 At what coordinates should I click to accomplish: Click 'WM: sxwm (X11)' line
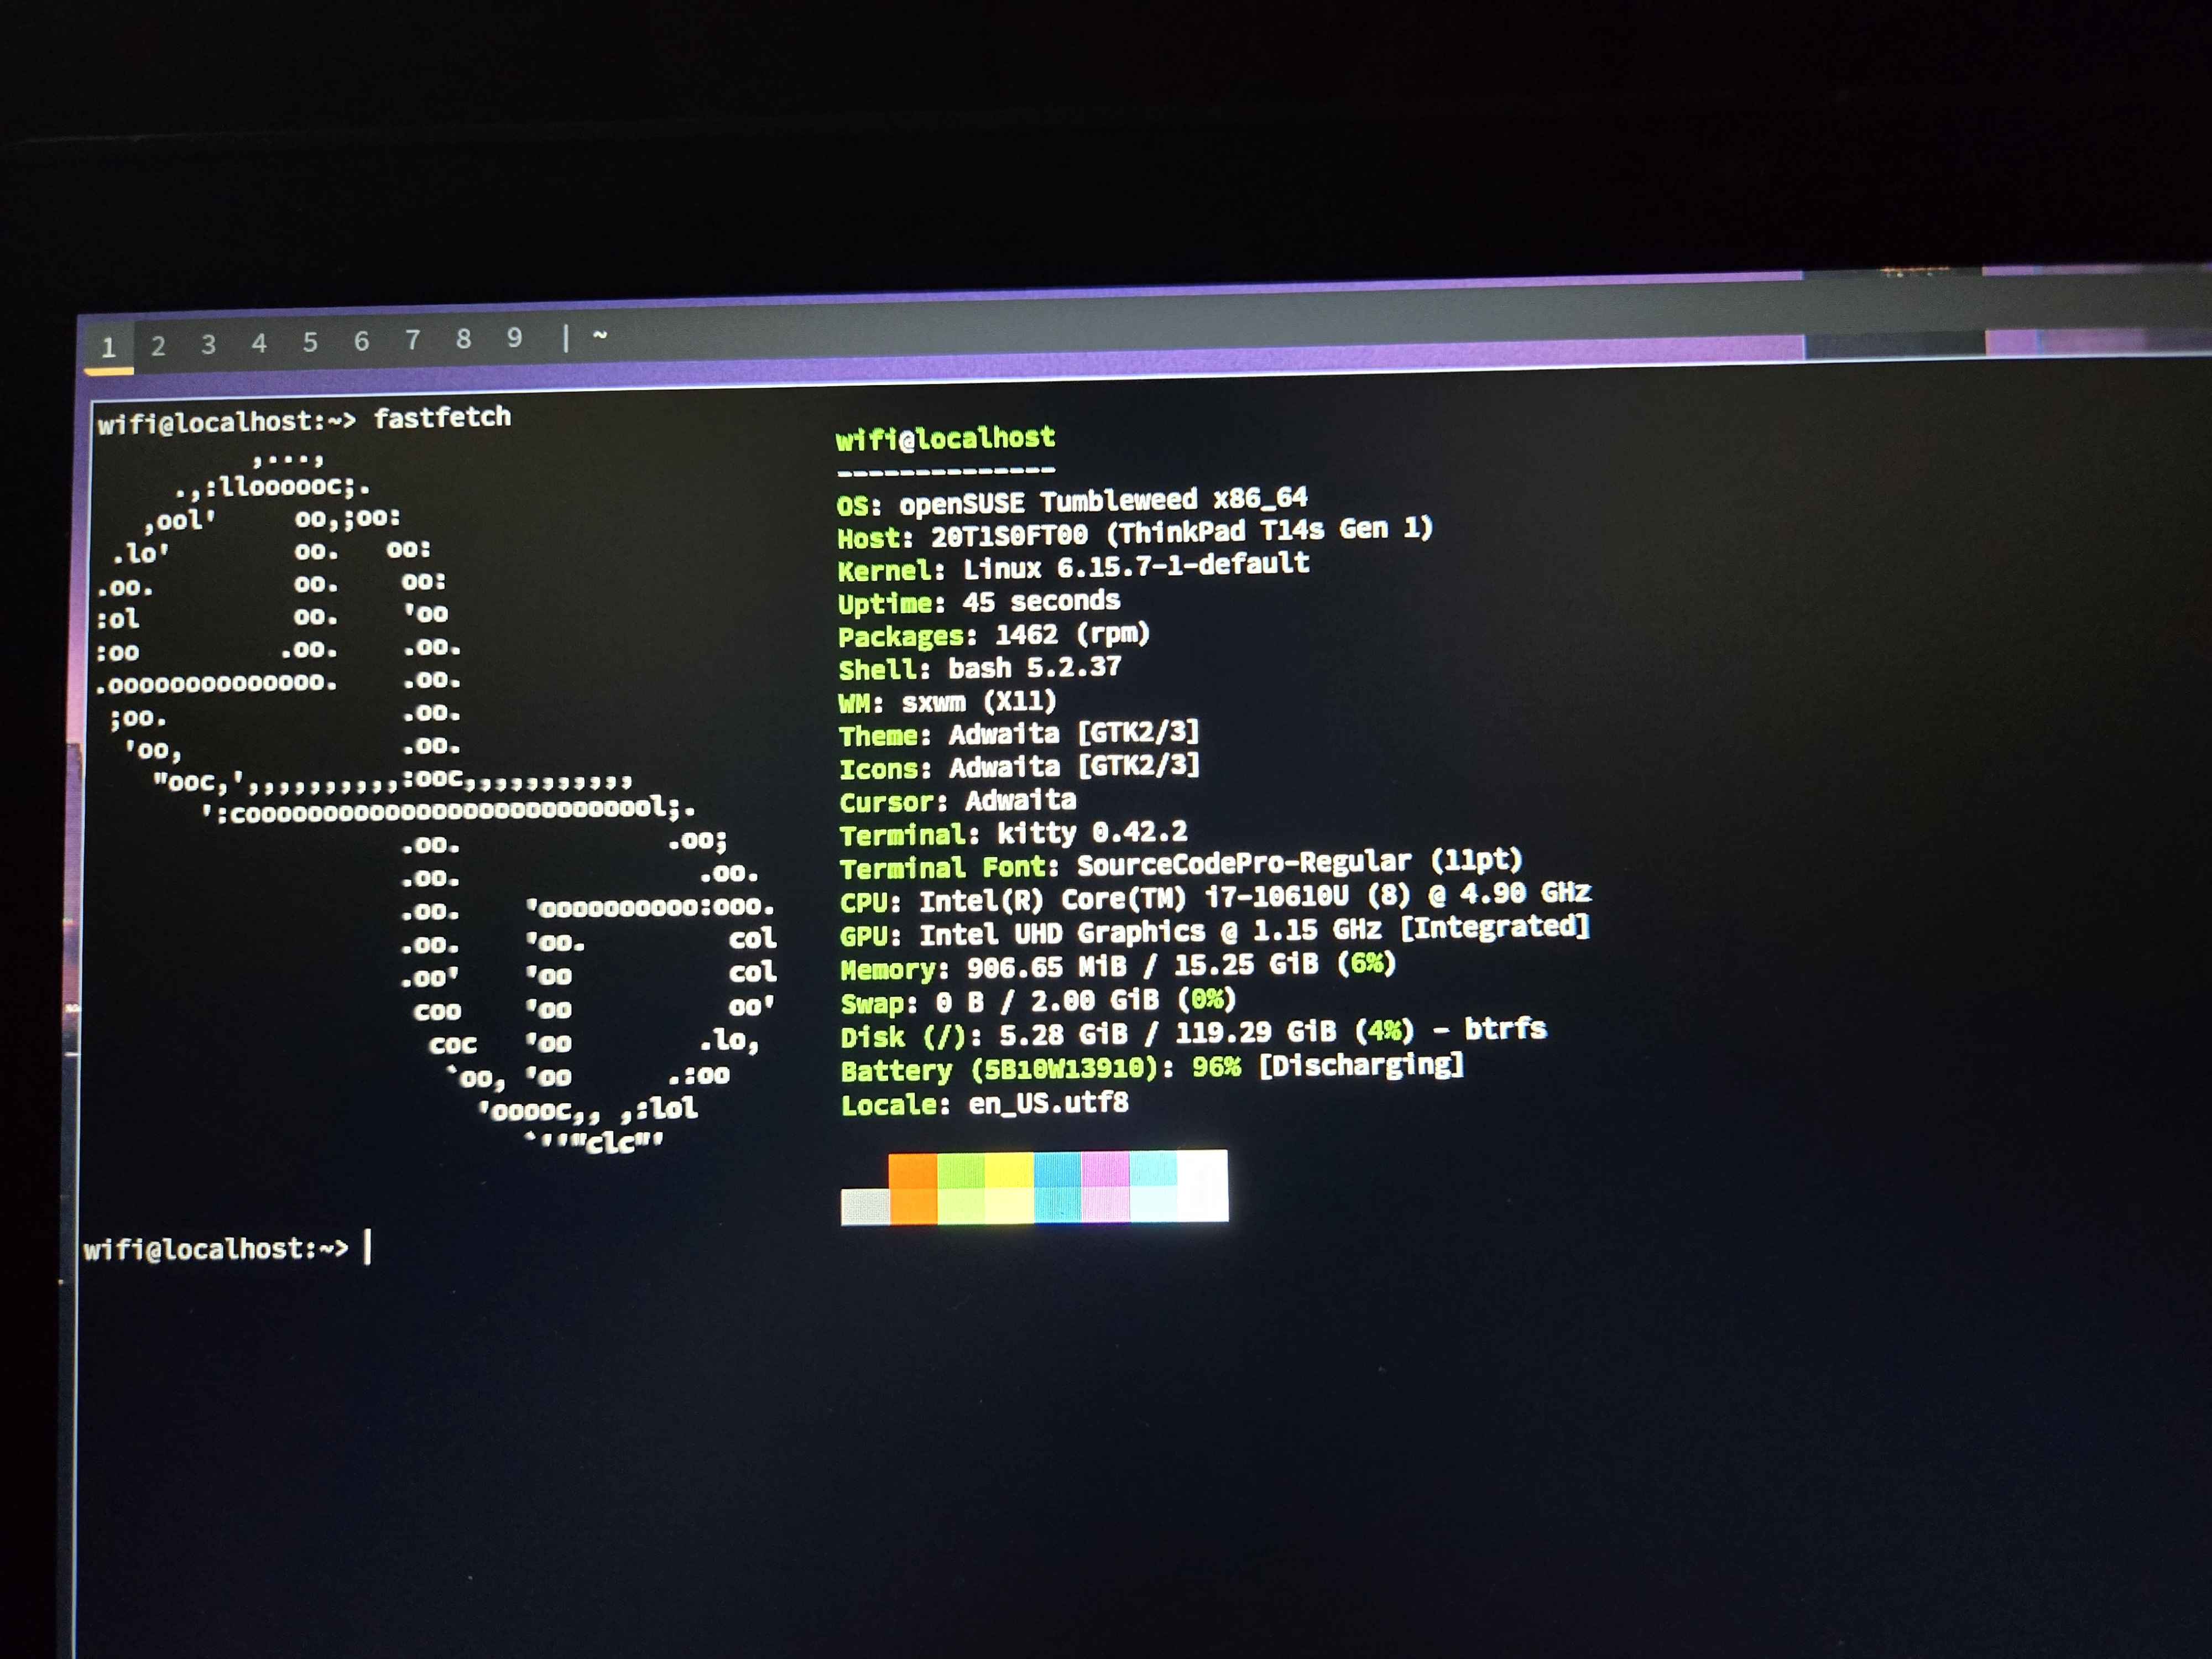point(947,702)
